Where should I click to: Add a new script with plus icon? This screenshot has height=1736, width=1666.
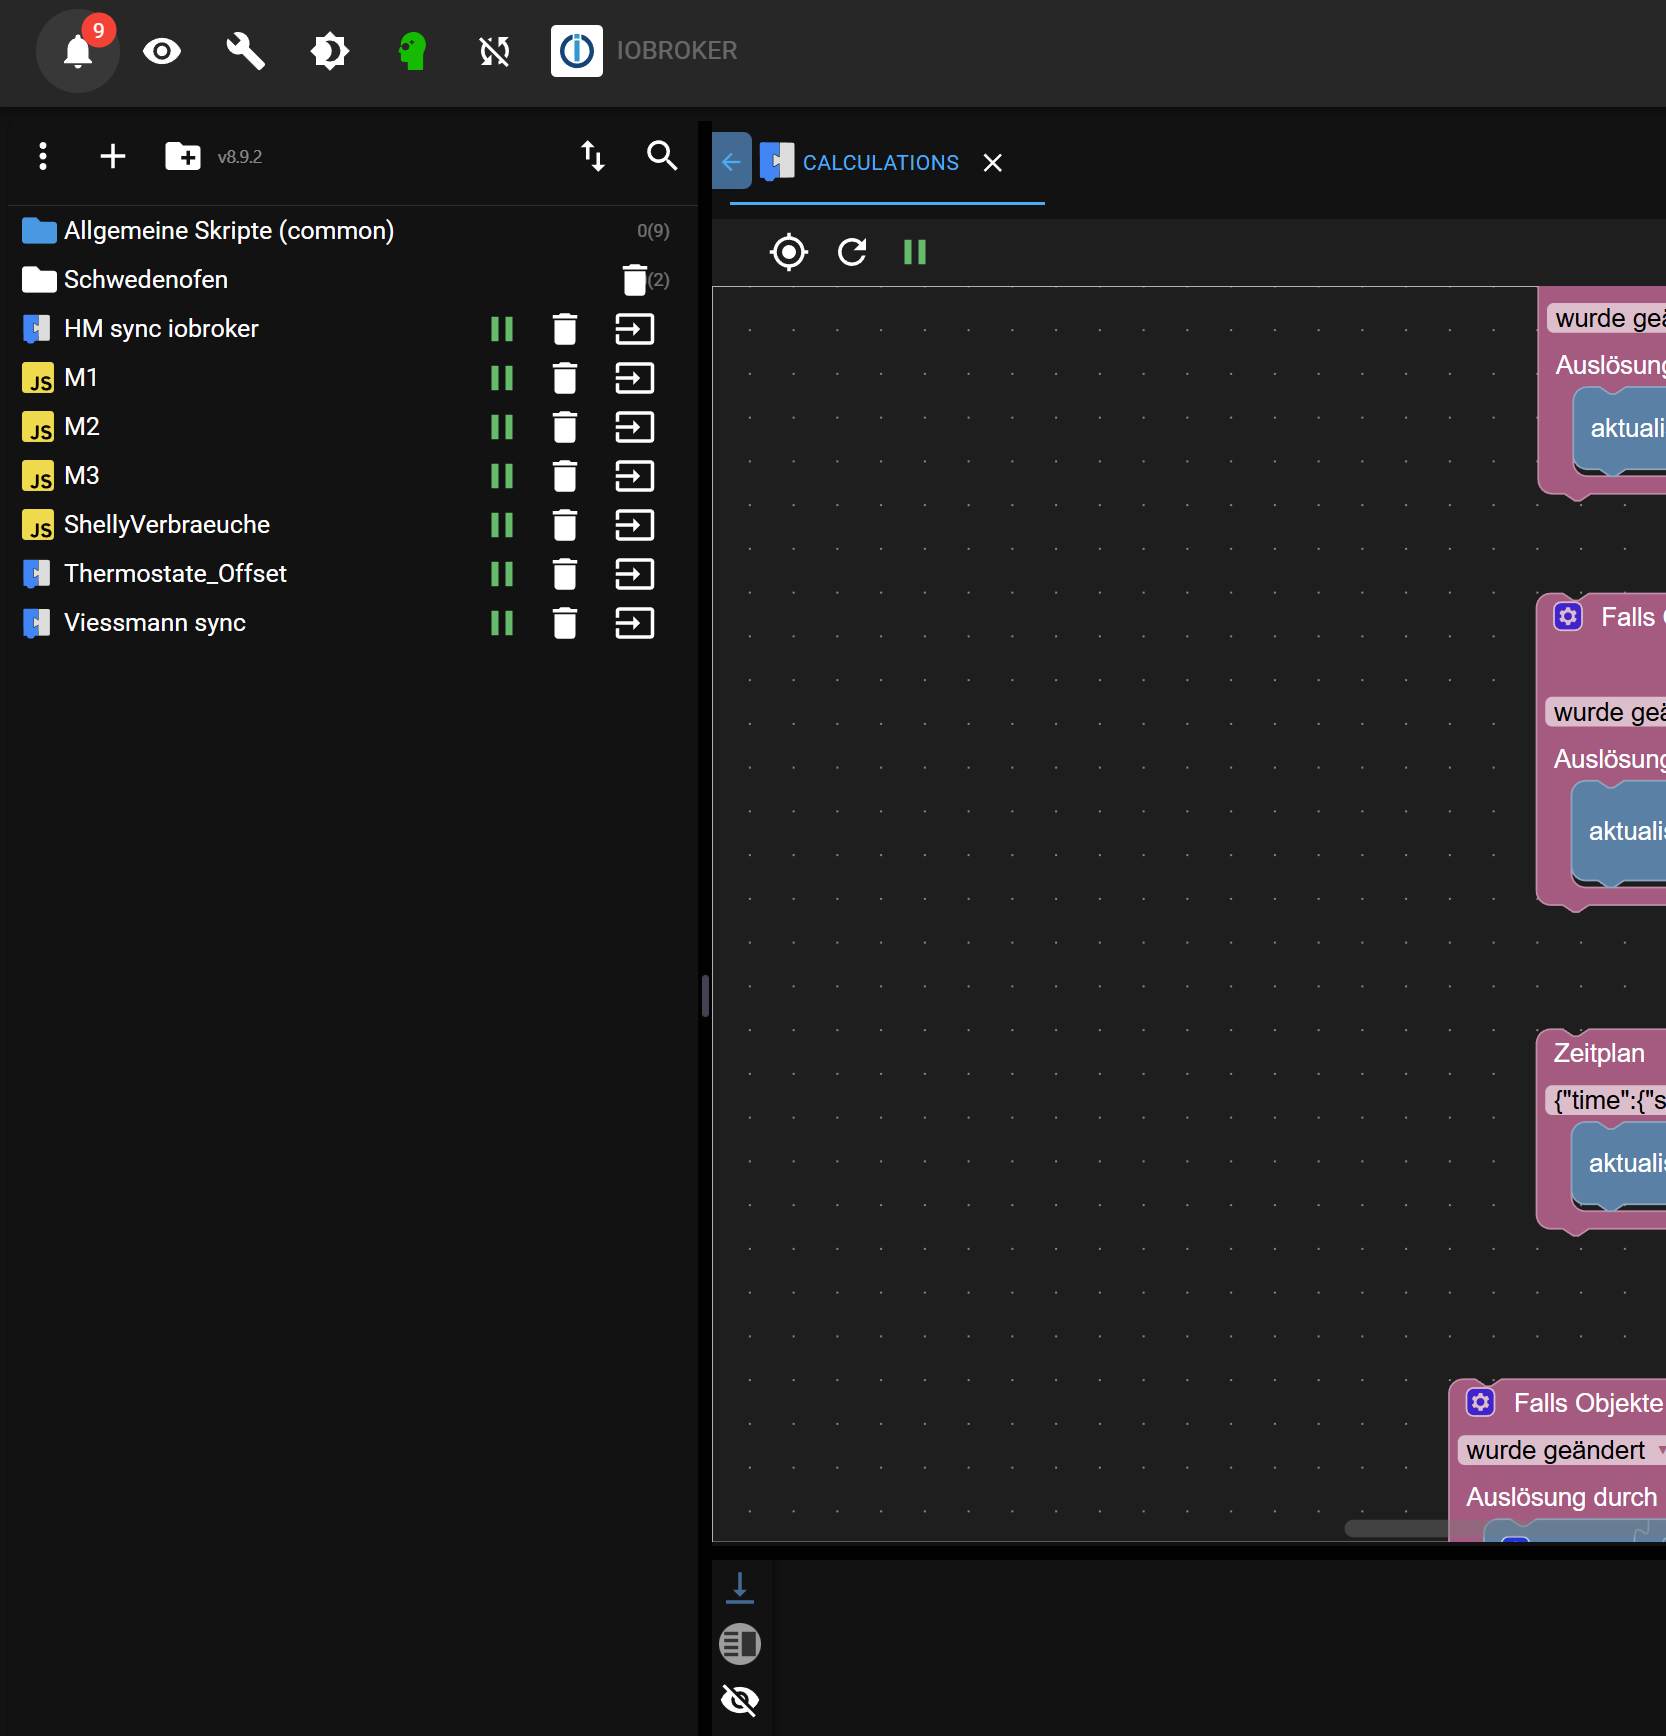[113, 156]
